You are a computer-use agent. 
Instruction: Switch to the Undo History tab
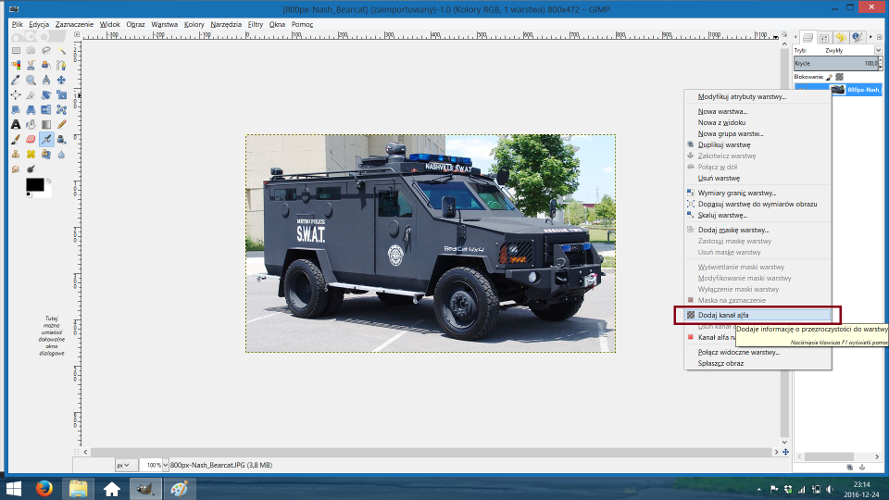point(841,37)
